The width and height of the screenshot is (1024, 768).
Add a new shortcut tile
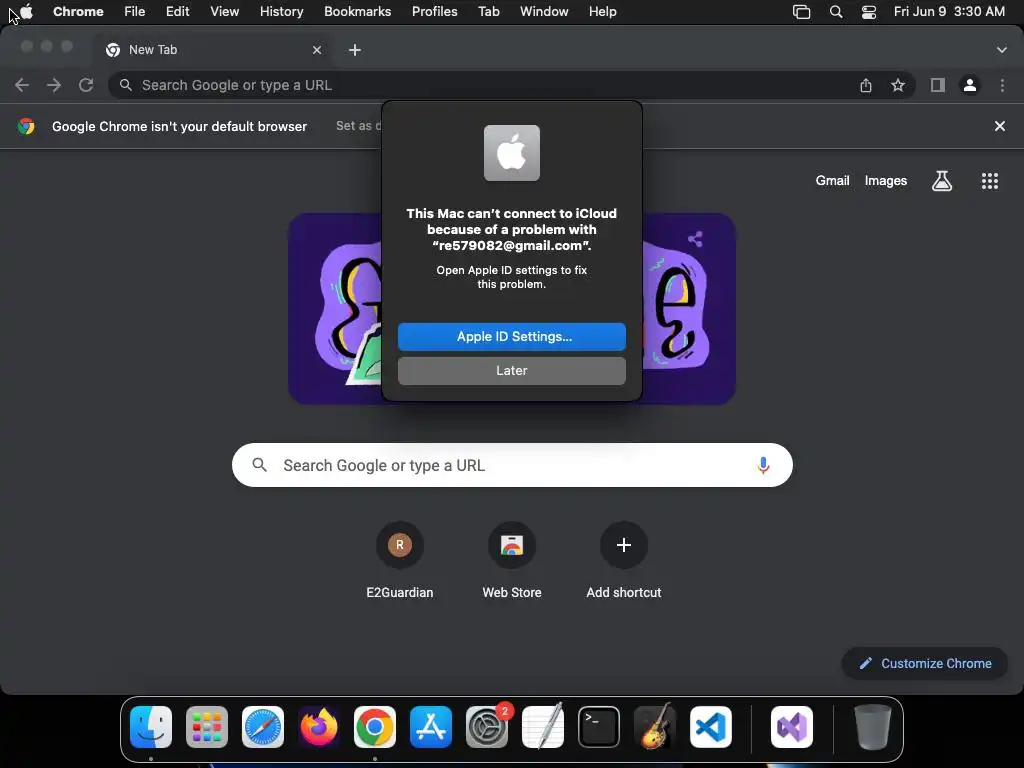(x=624, y=560)
